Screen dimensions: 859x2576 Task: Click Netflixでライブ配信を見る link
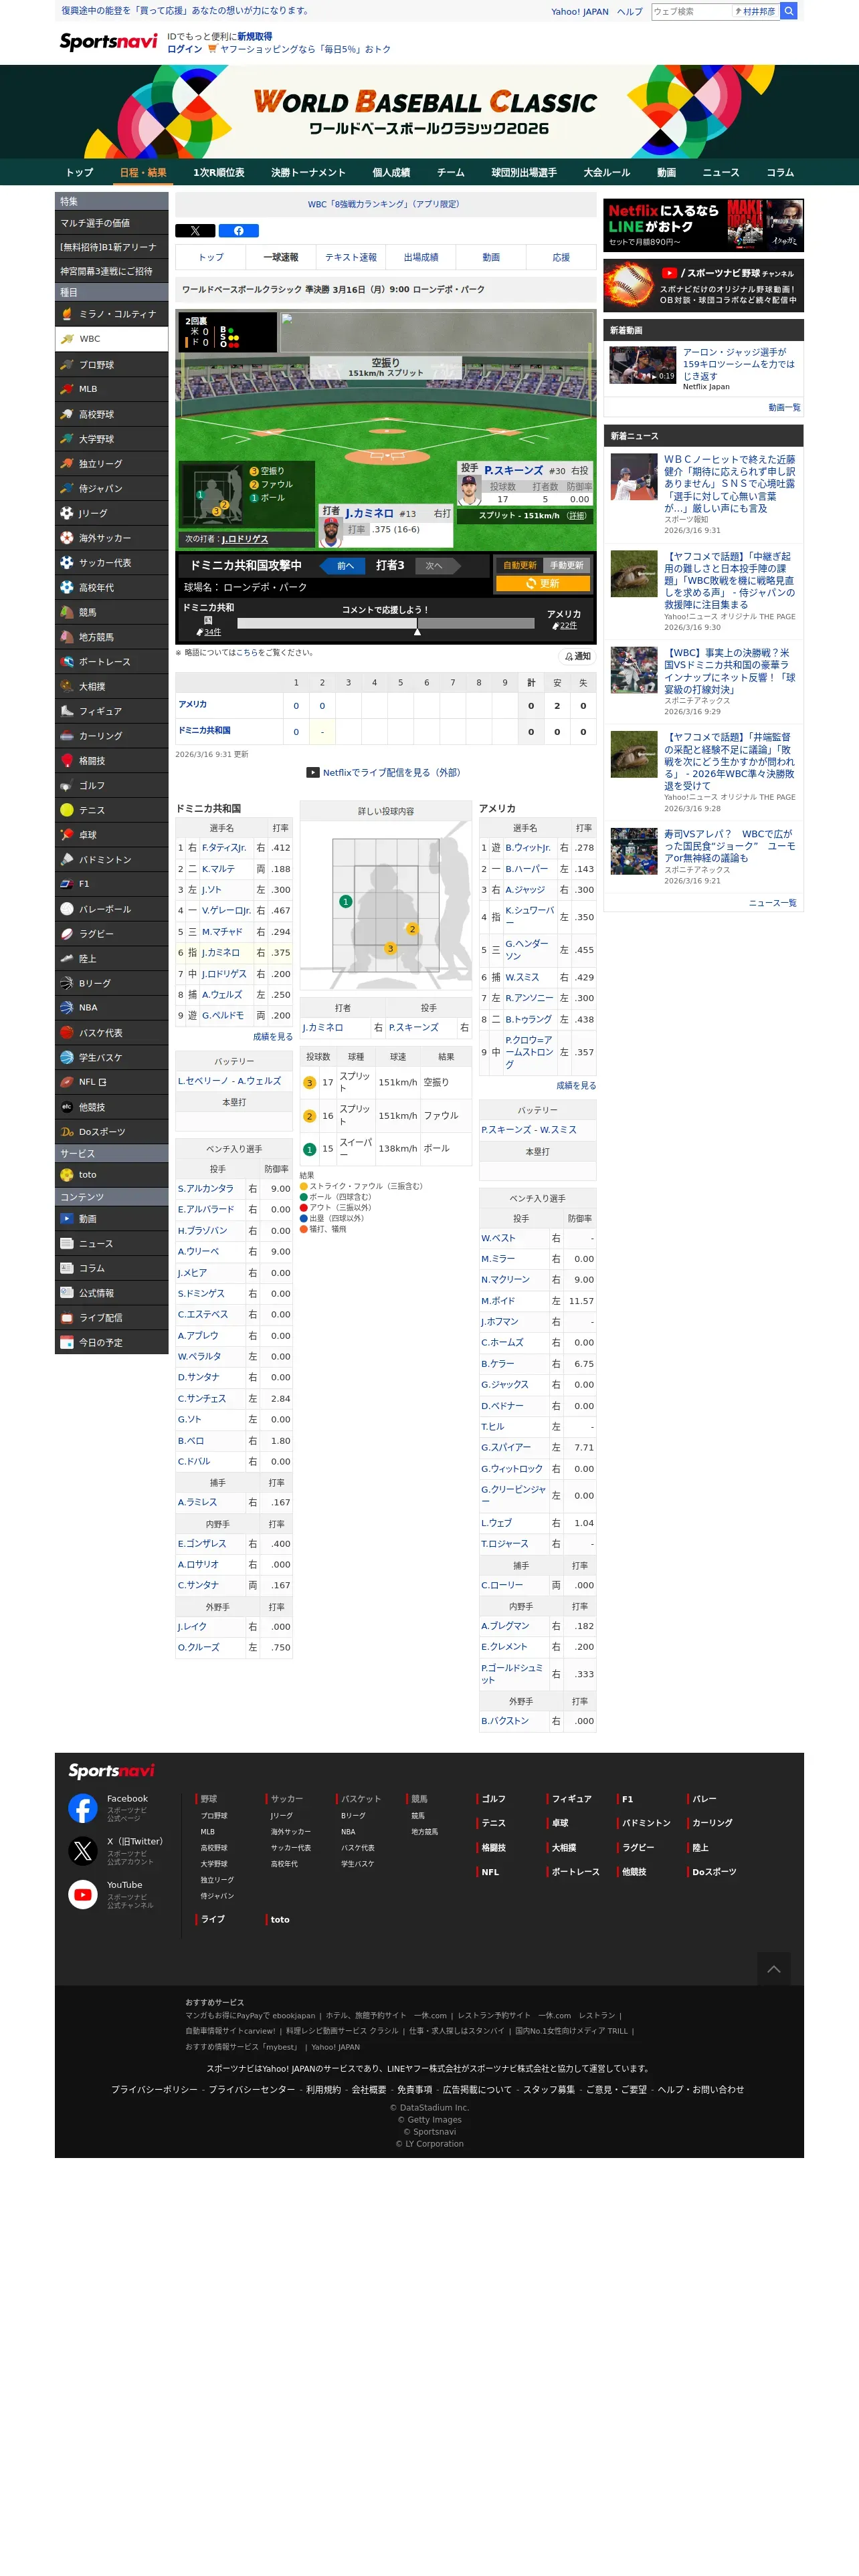click(391, 772)
